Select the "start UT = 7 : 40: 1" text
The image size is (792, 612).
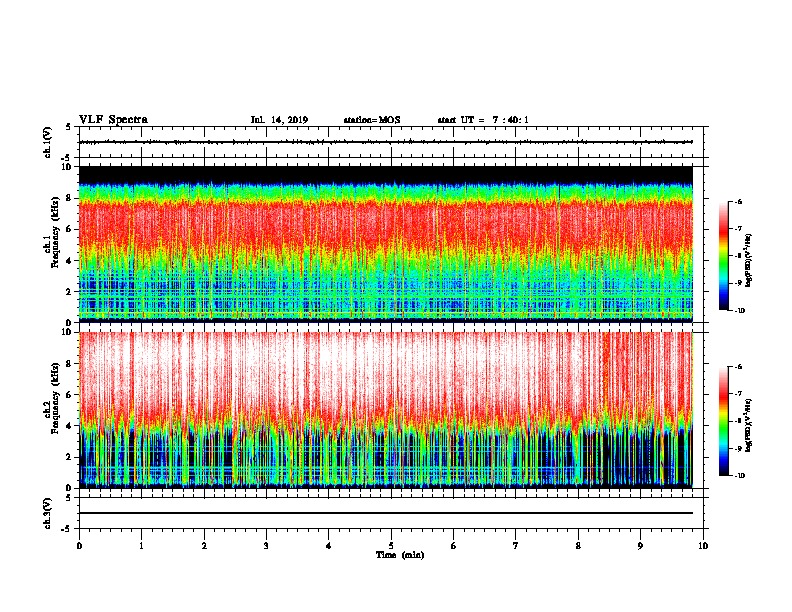pyautogui.click(x=483, y=120)
